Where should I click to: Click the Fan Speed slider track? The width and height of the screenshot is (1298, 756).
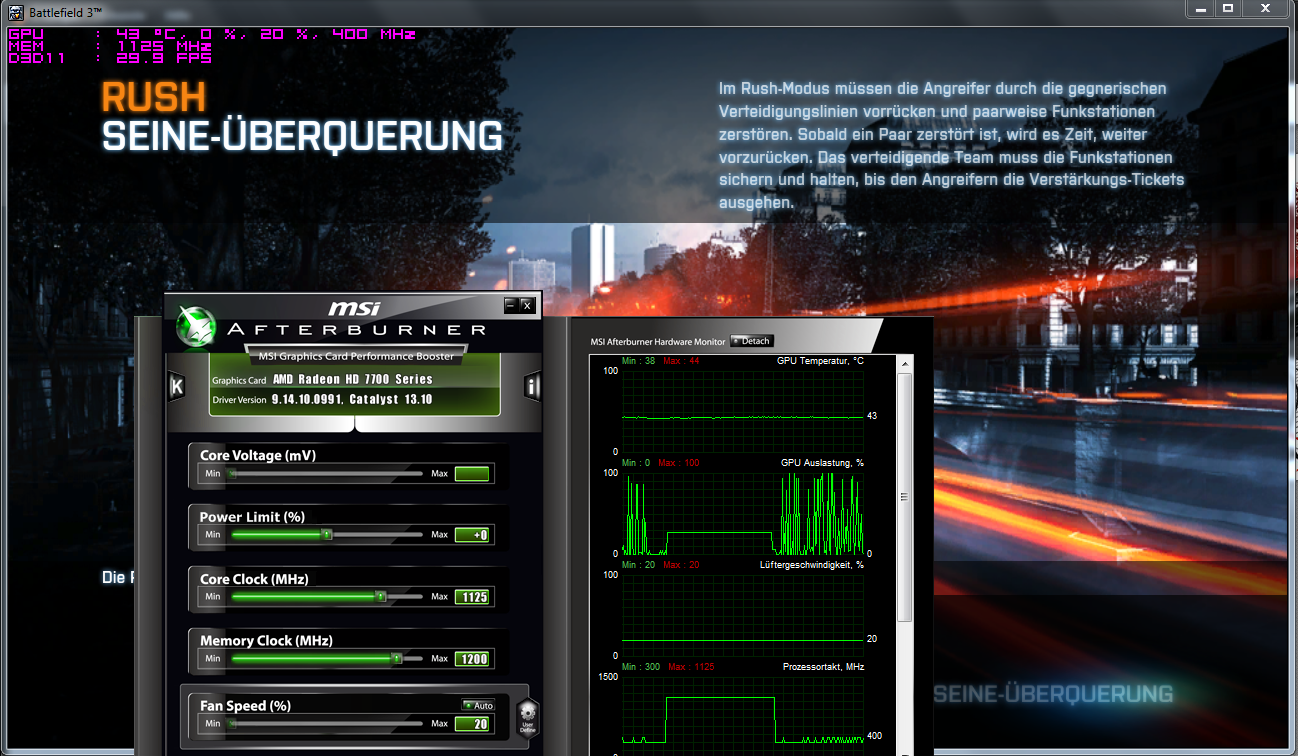click(327, 723)
